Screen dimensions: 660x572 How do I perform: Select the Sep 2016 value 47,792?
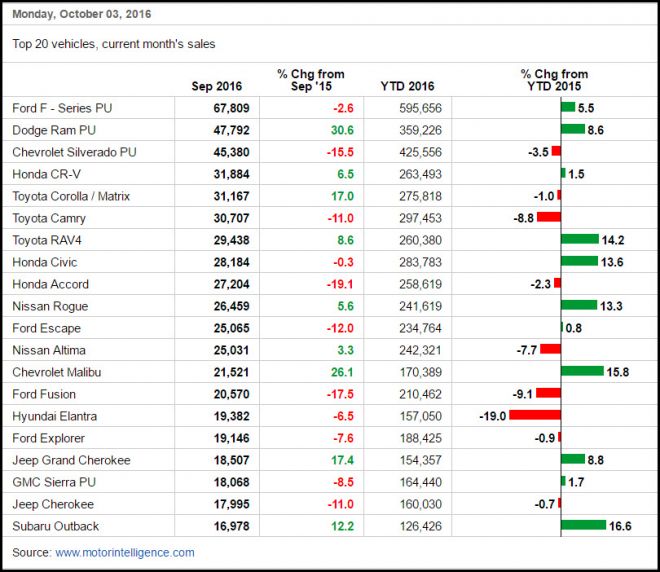click(231, 130)
